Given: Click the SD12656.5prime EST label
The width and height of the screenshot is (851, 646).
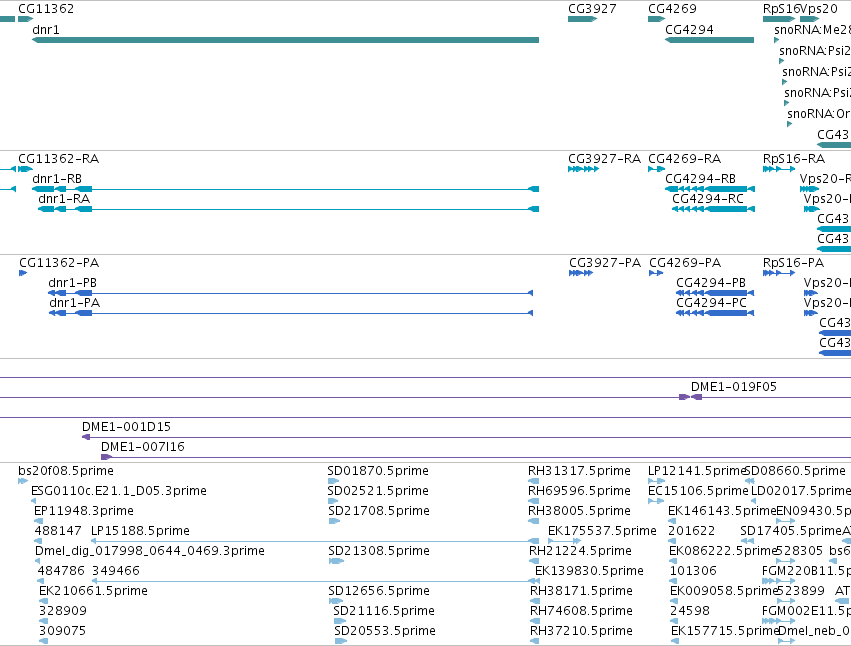Looking at the screenshot, I should click(x=379, y=591).
